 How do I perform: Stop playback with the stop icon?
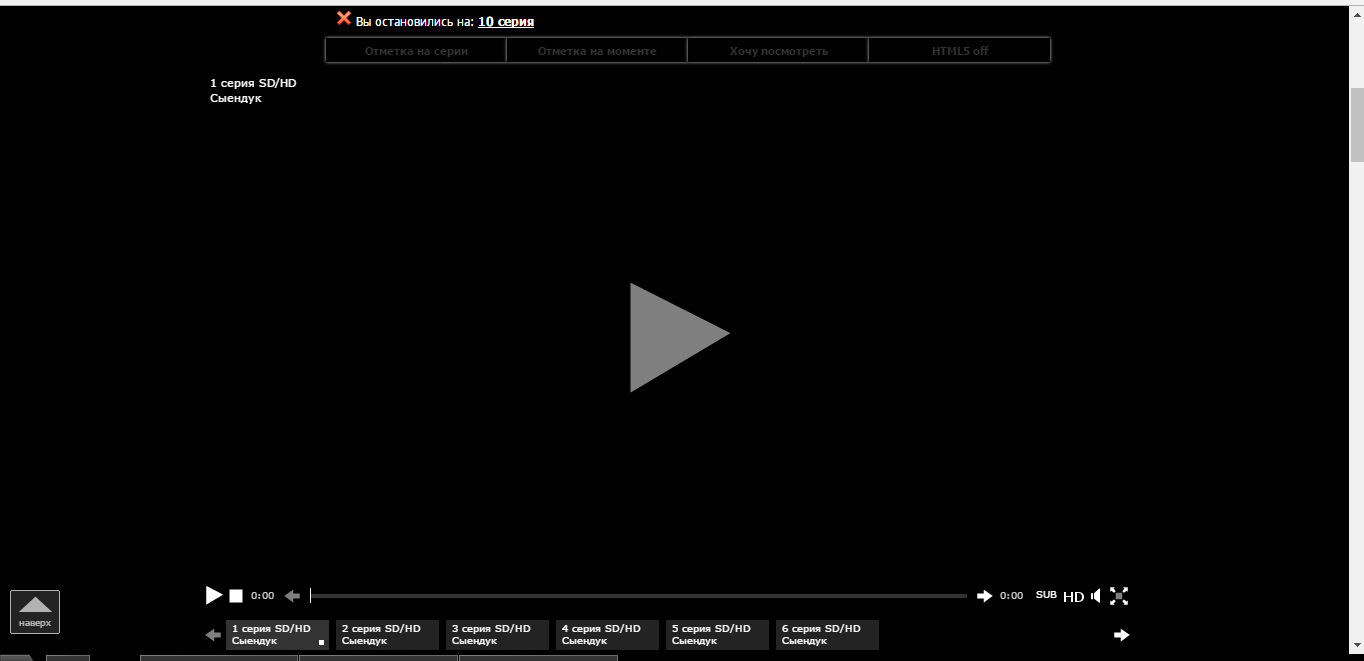point(236,595)
